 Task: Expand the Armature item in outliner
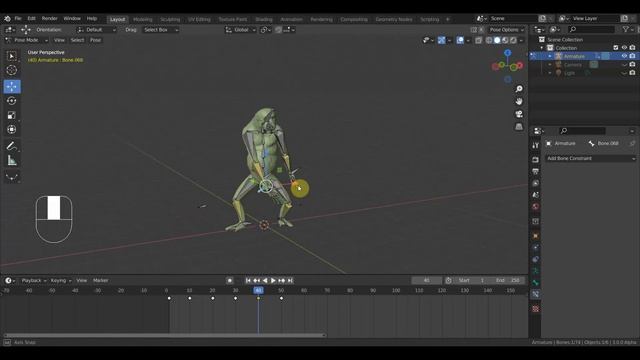[550, 56]
